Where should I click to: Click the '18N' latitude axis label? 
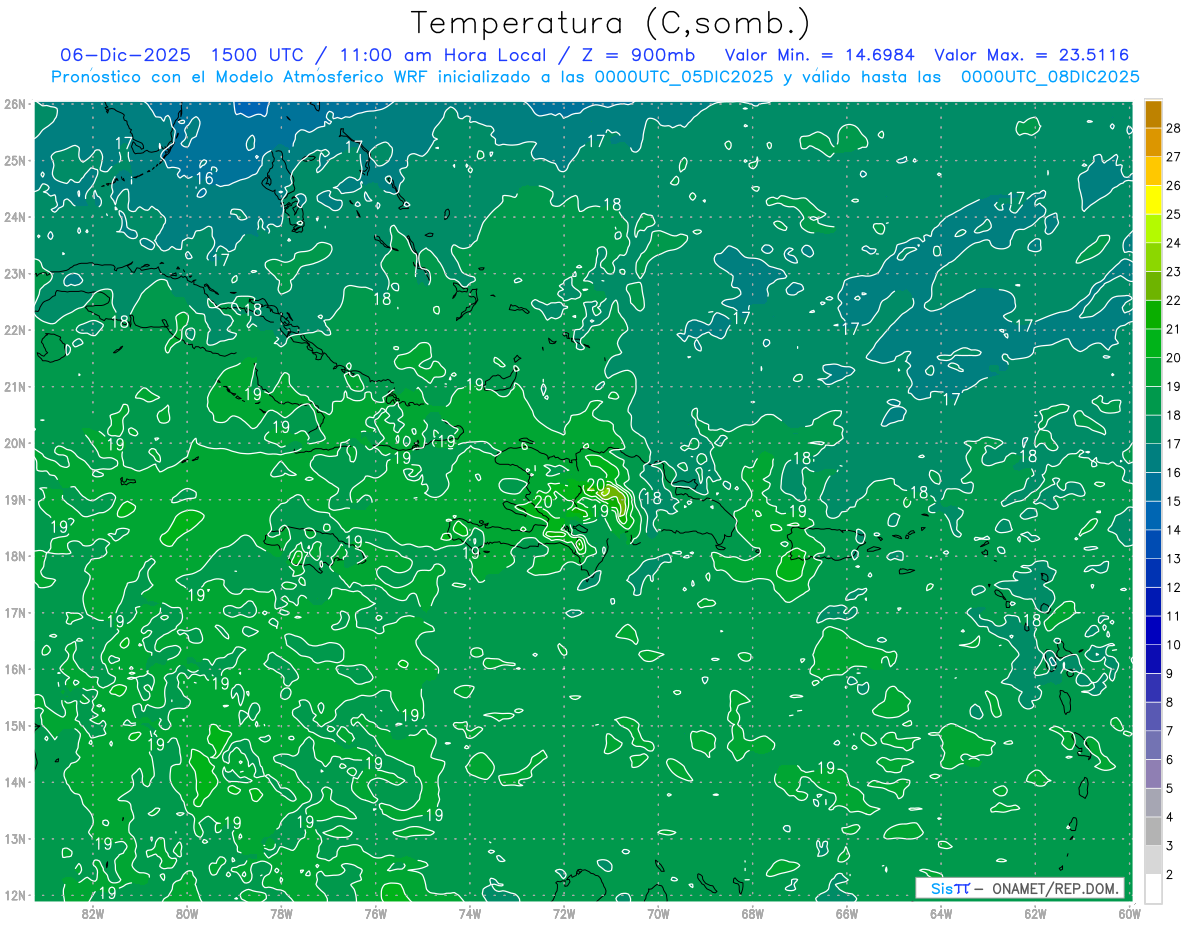pyautogui.click(x=15, y=556)
